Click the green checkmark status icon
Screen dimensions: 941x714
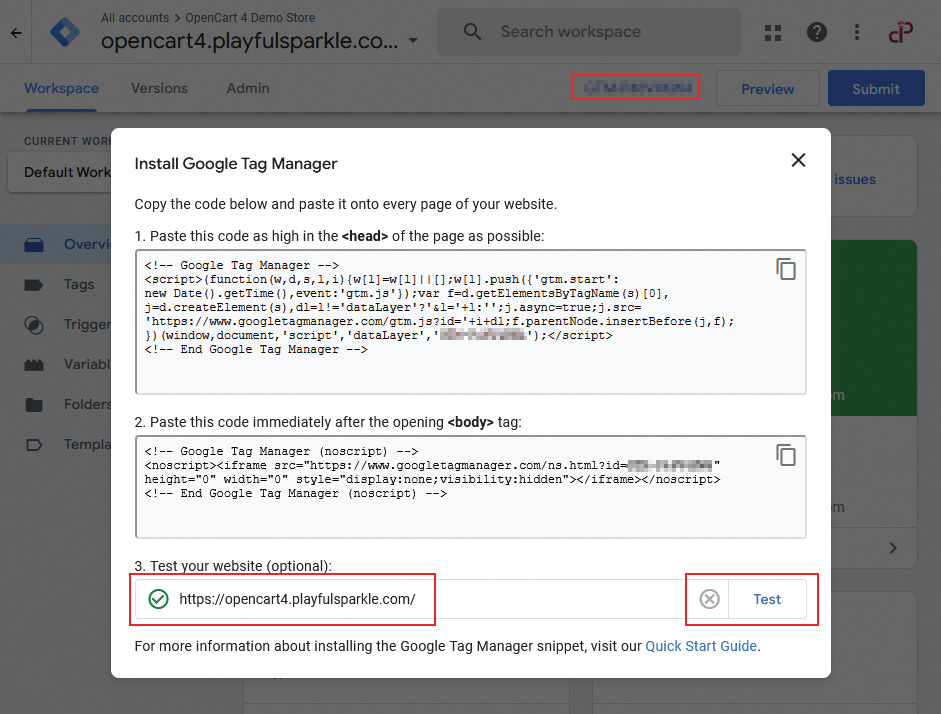tap(158, 599)
